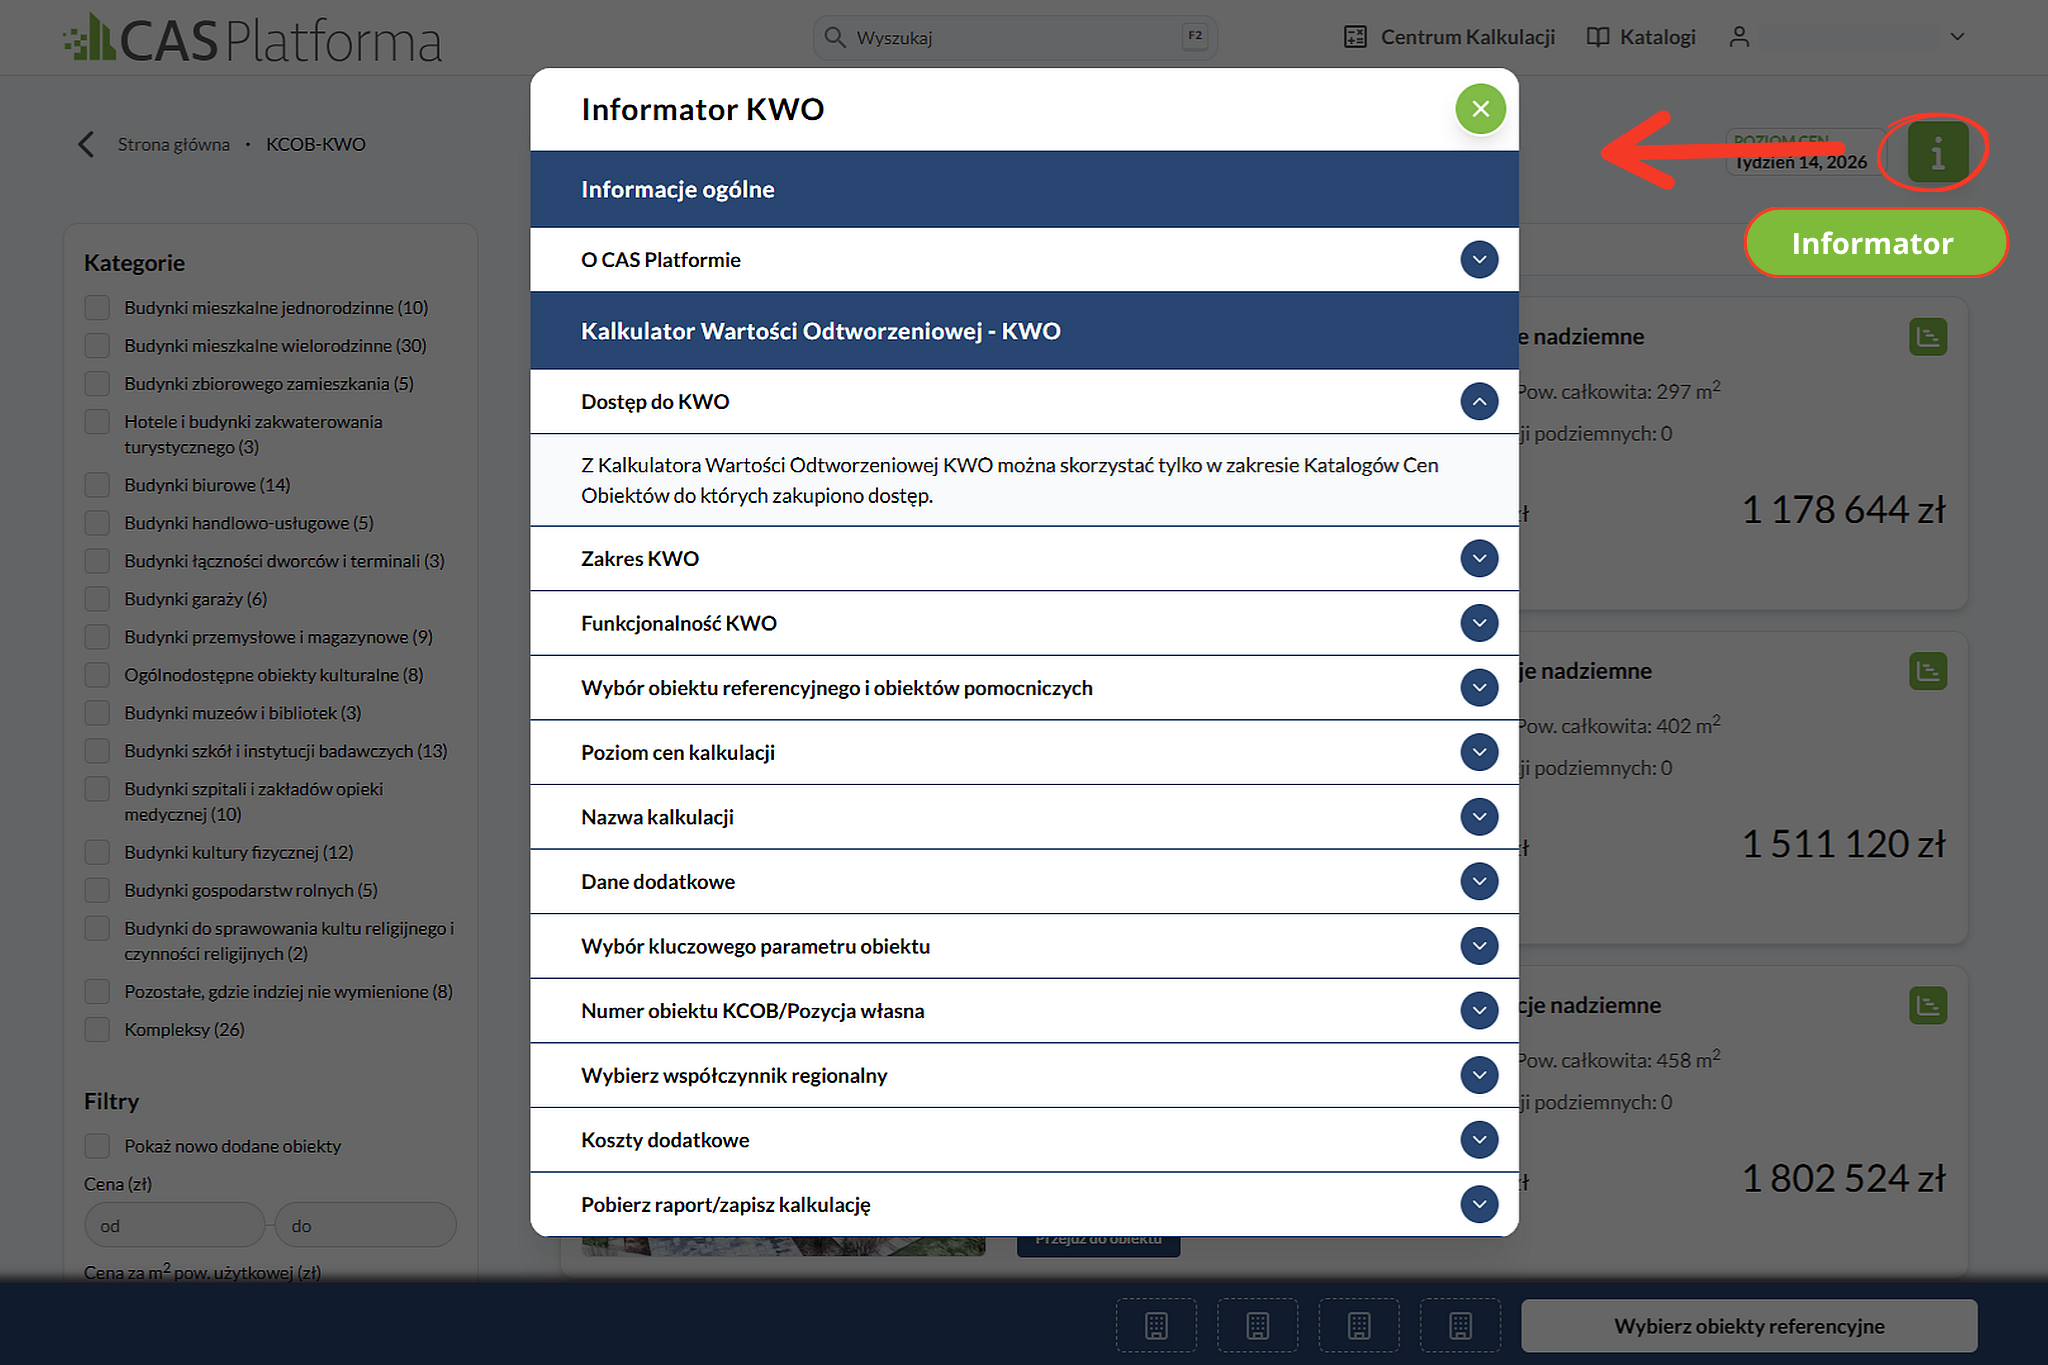Close the Informator KWO dialog
Screen dimensions: 2048x1365
pyautogui.click(x=1480, y=109)
